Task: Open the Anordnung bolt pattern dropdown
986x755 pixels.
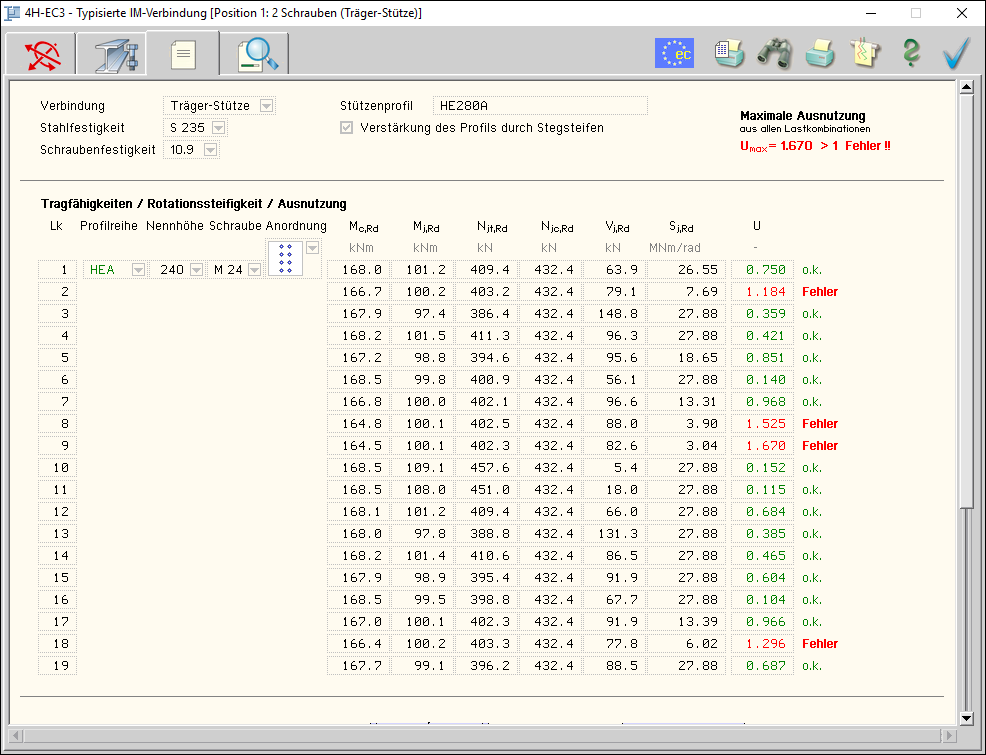Action: [313, 248]
